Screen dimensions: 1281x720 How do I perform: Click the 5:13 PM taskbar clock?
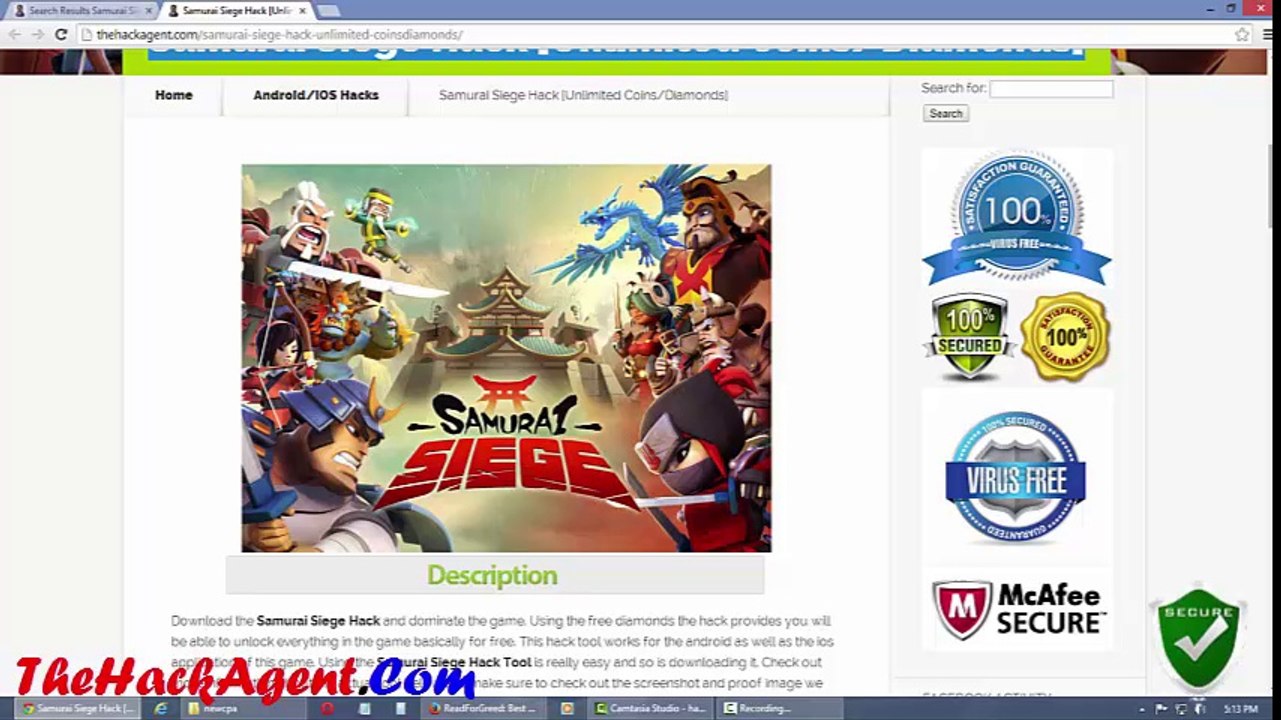click(x=1240, y=708)
